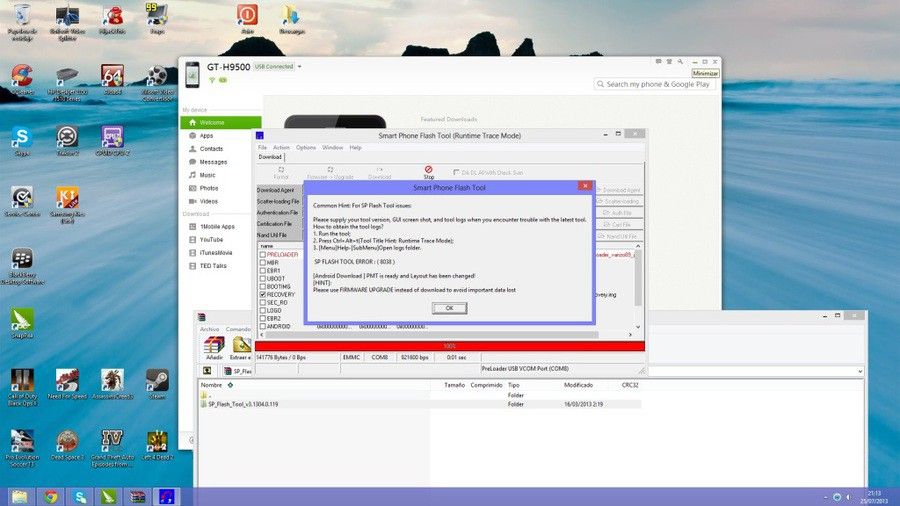900x506 pixels.
Task: Open the File menu in flash tool
Action: tap(262, 147)
